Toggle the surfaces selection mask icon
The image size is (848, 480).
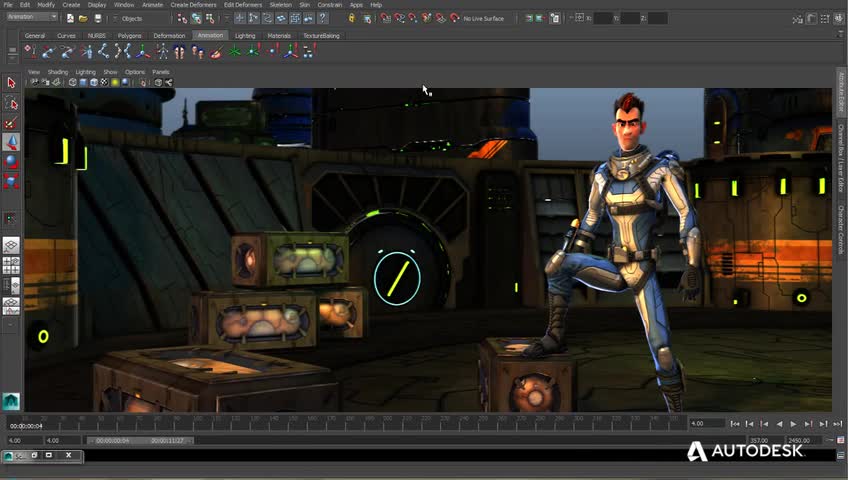click(x=281, y=18)
